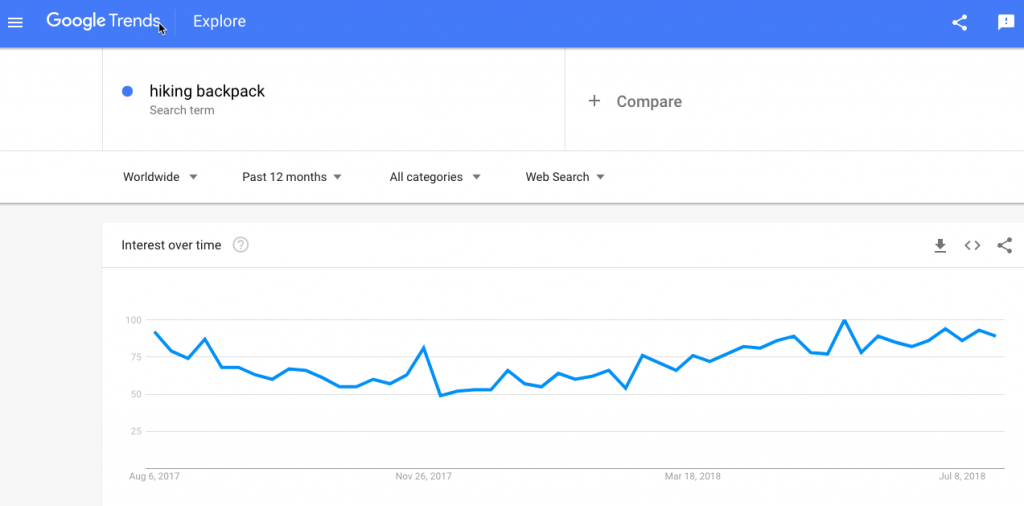Share this page via header share icon
This screenshot has height=506, width=1024.
tap(959, 23)
